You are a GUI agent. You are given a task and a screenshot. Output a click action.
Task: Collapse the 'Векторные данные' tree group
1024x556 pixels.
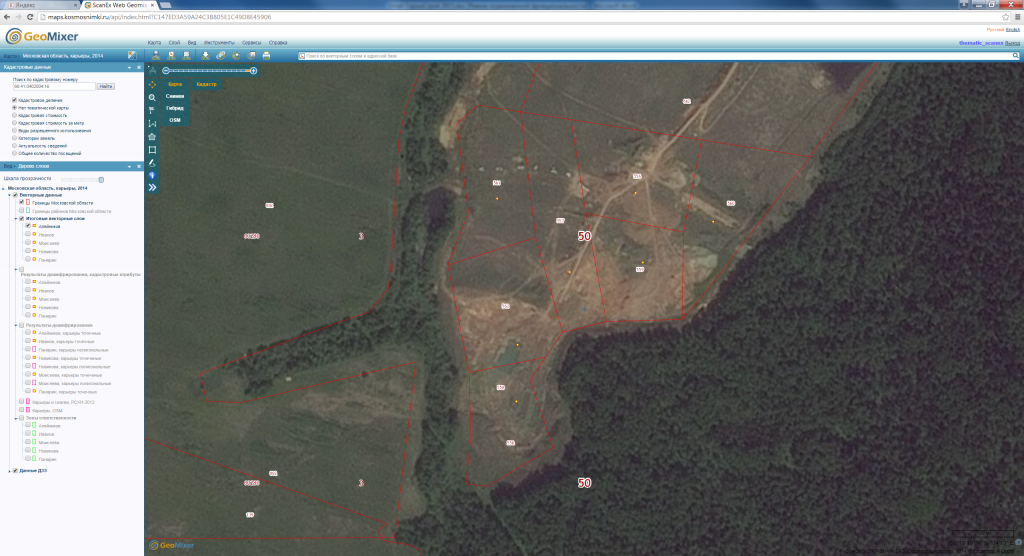[12, 195]
